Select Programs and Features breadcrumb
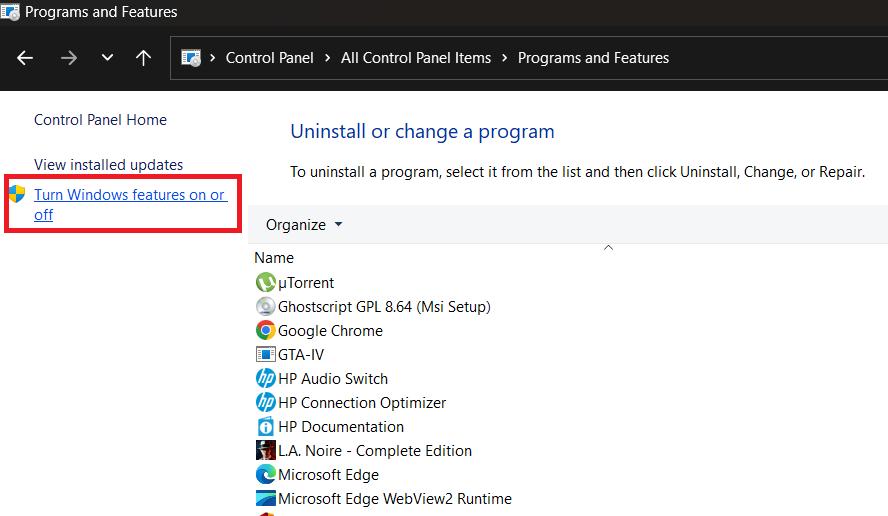888x516 pixels. pos(593,58)
